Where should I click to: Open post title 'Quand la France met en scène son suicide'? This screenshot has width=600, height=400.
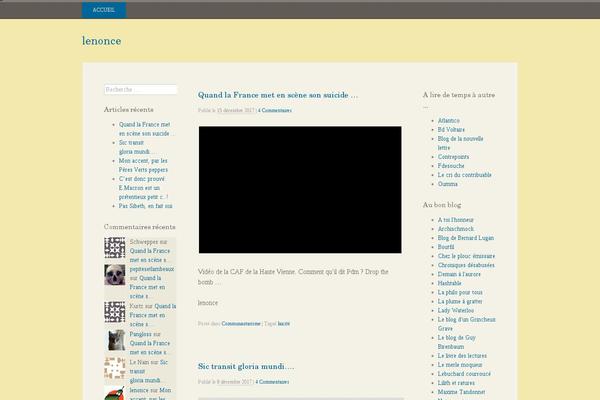(x=278, y=95)
